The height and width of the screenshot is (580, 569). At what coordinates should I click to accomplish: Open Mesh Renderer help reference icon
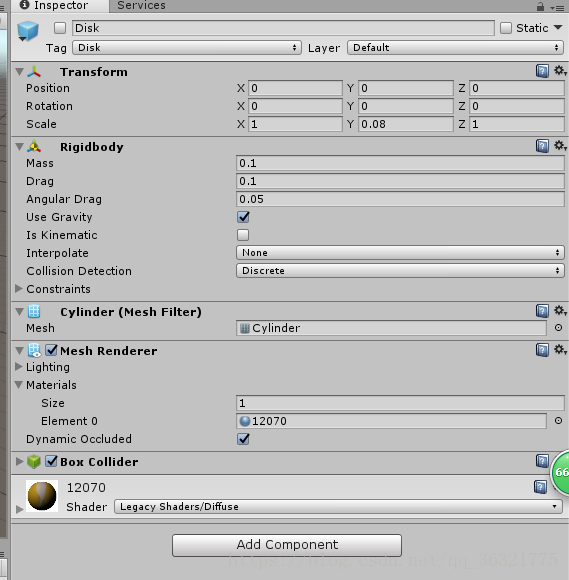[x=542, y=350]
